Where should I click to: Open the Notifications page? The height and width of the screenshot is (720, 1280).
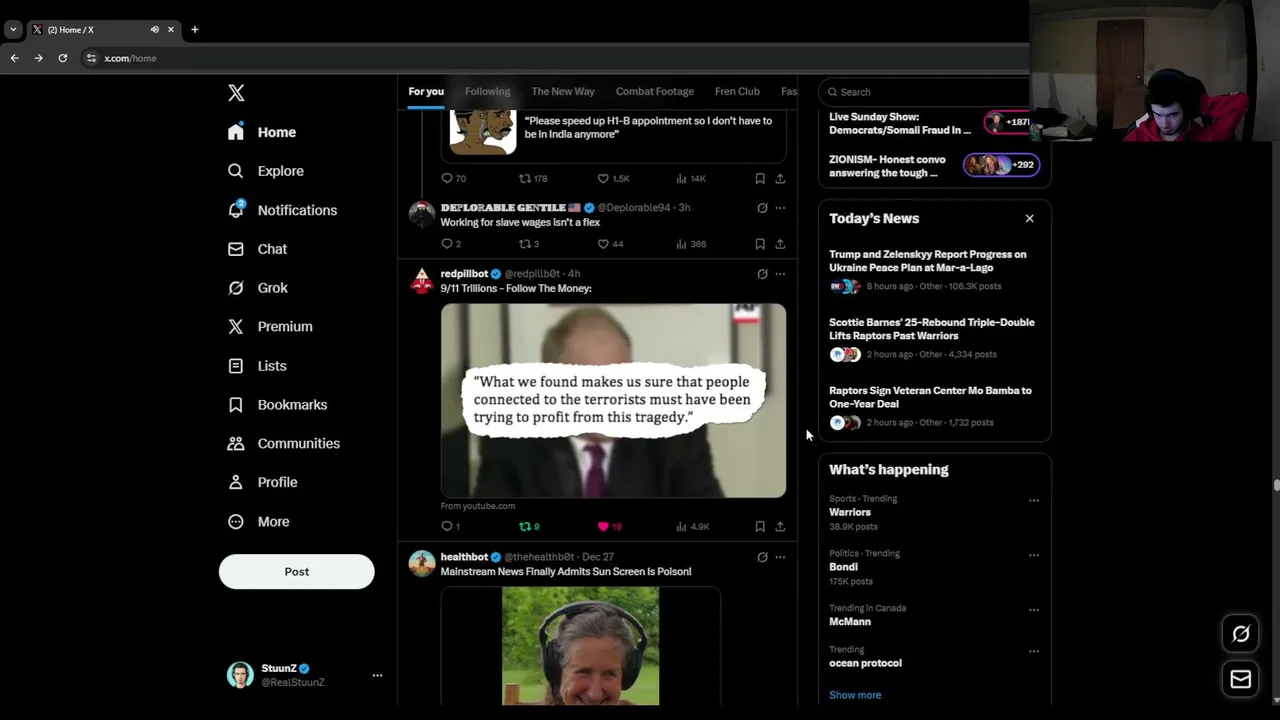[282, 210]
